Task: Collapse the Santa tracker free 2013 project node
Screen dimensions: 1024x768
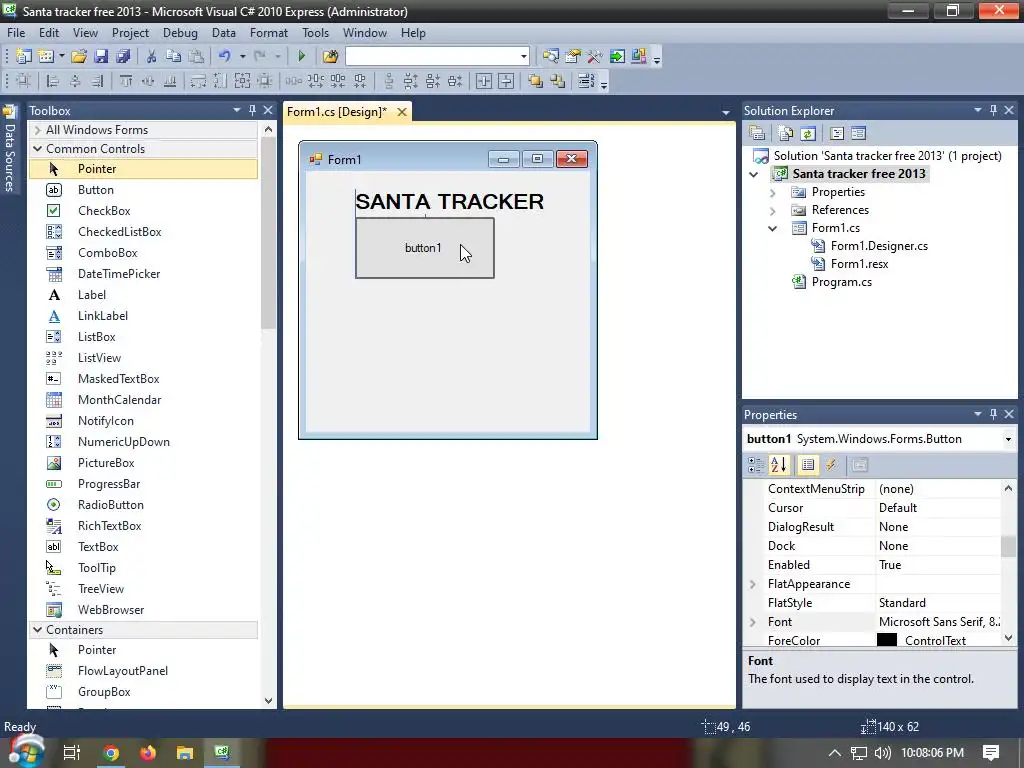Action: click(x=754, y=174)
